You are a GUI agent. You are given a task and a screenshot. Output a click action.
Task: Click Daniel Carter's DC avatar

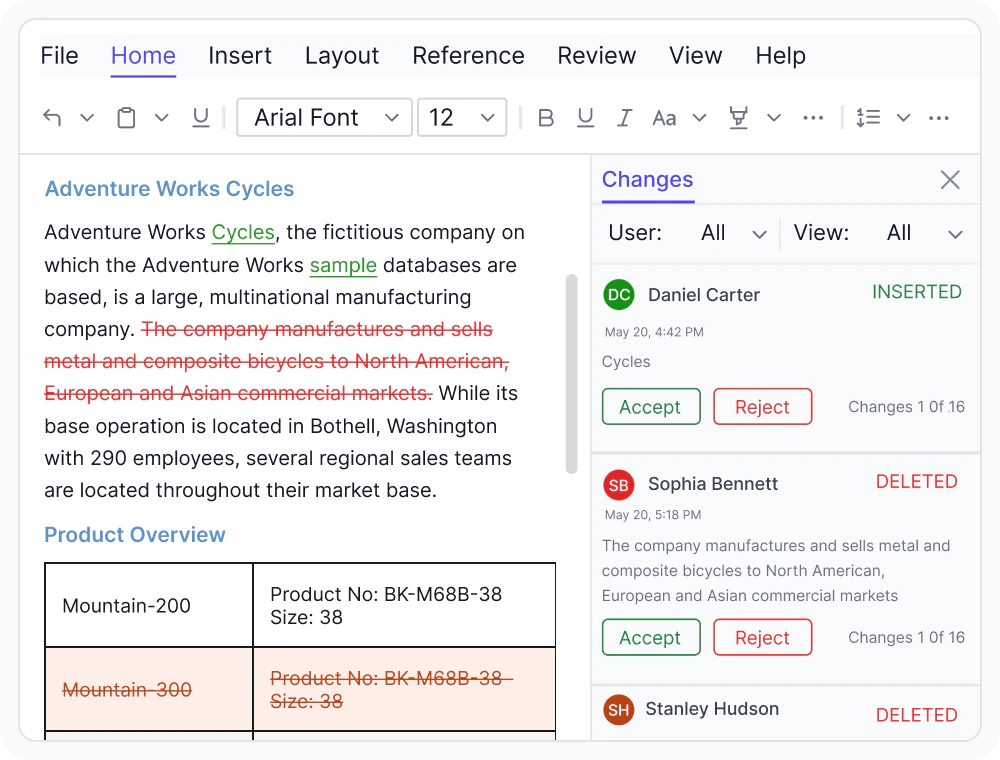pos(619,295)
